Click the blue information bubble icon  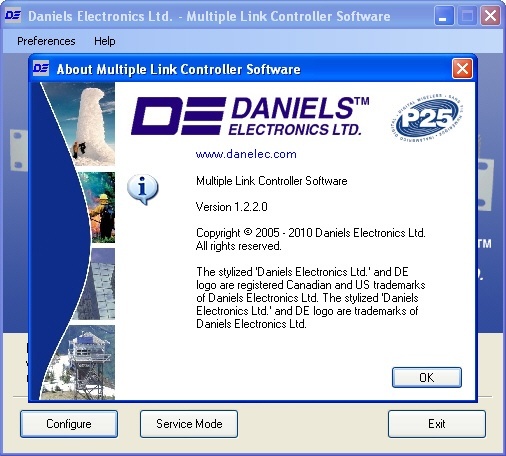(x=143, y=189)
